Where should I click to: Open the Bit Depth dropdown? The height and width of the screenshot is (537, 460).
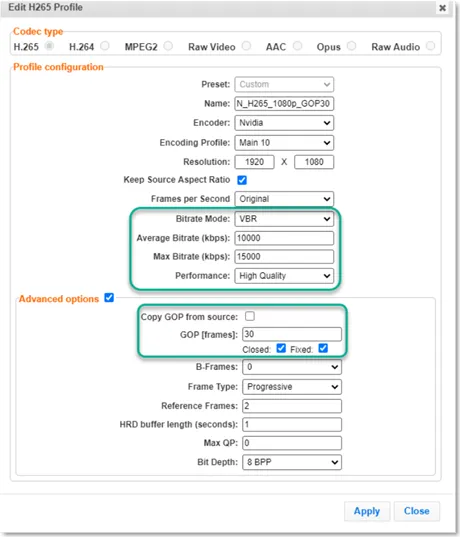(x=292, y=462)
